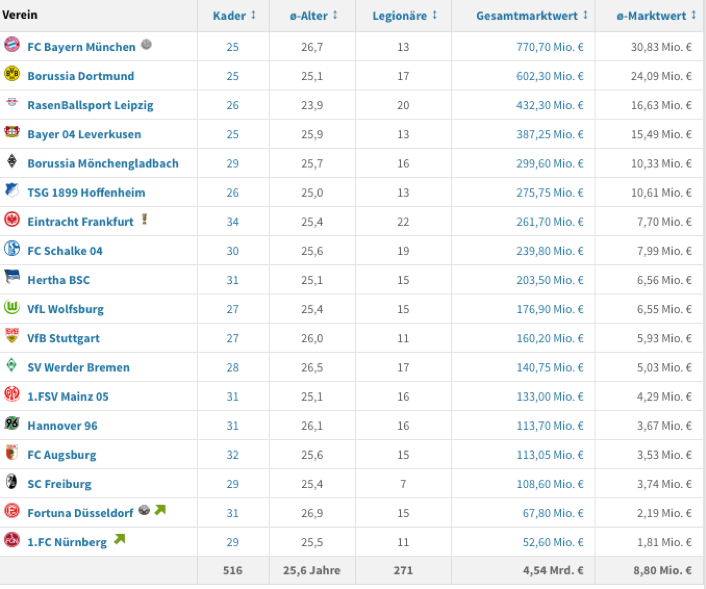Open the Borussia Dortmund club page
Screen dimensions: 706x589
pyautogui.click(x=81, y=76)
